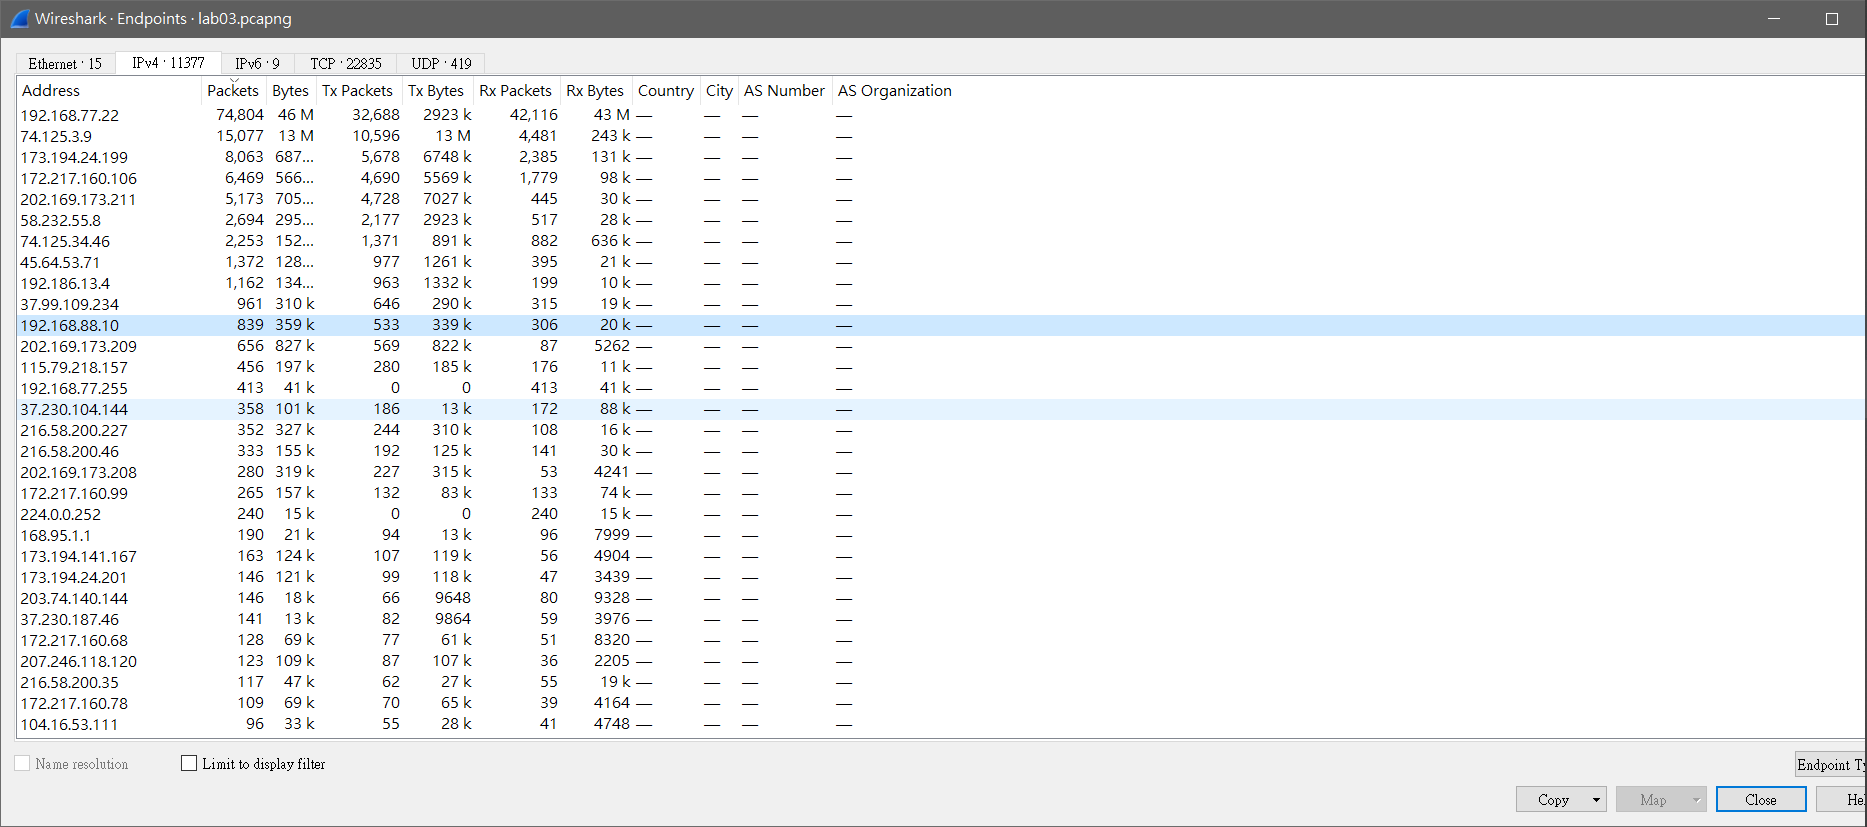Switch to the Ethernet · 15 tab
Image resolution: width=1867 pixels, height=827 pixels.
coord(65,64)
